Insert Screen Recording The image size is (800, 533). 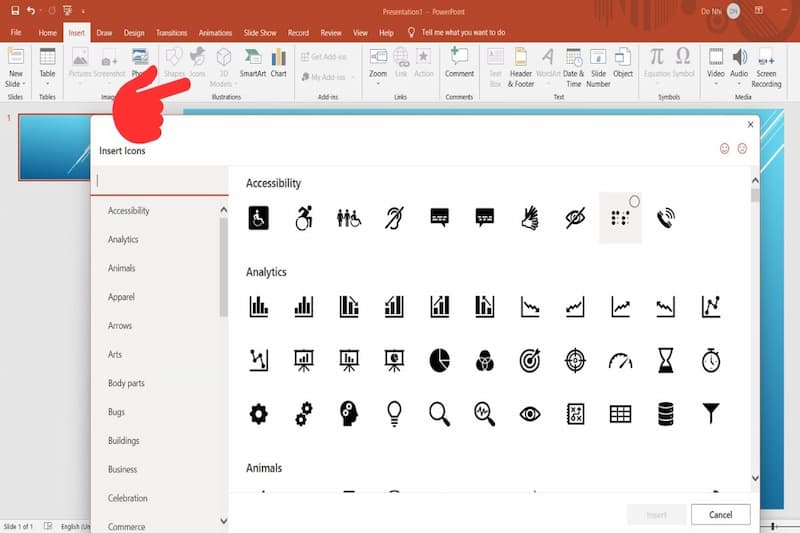click(766, 68)
